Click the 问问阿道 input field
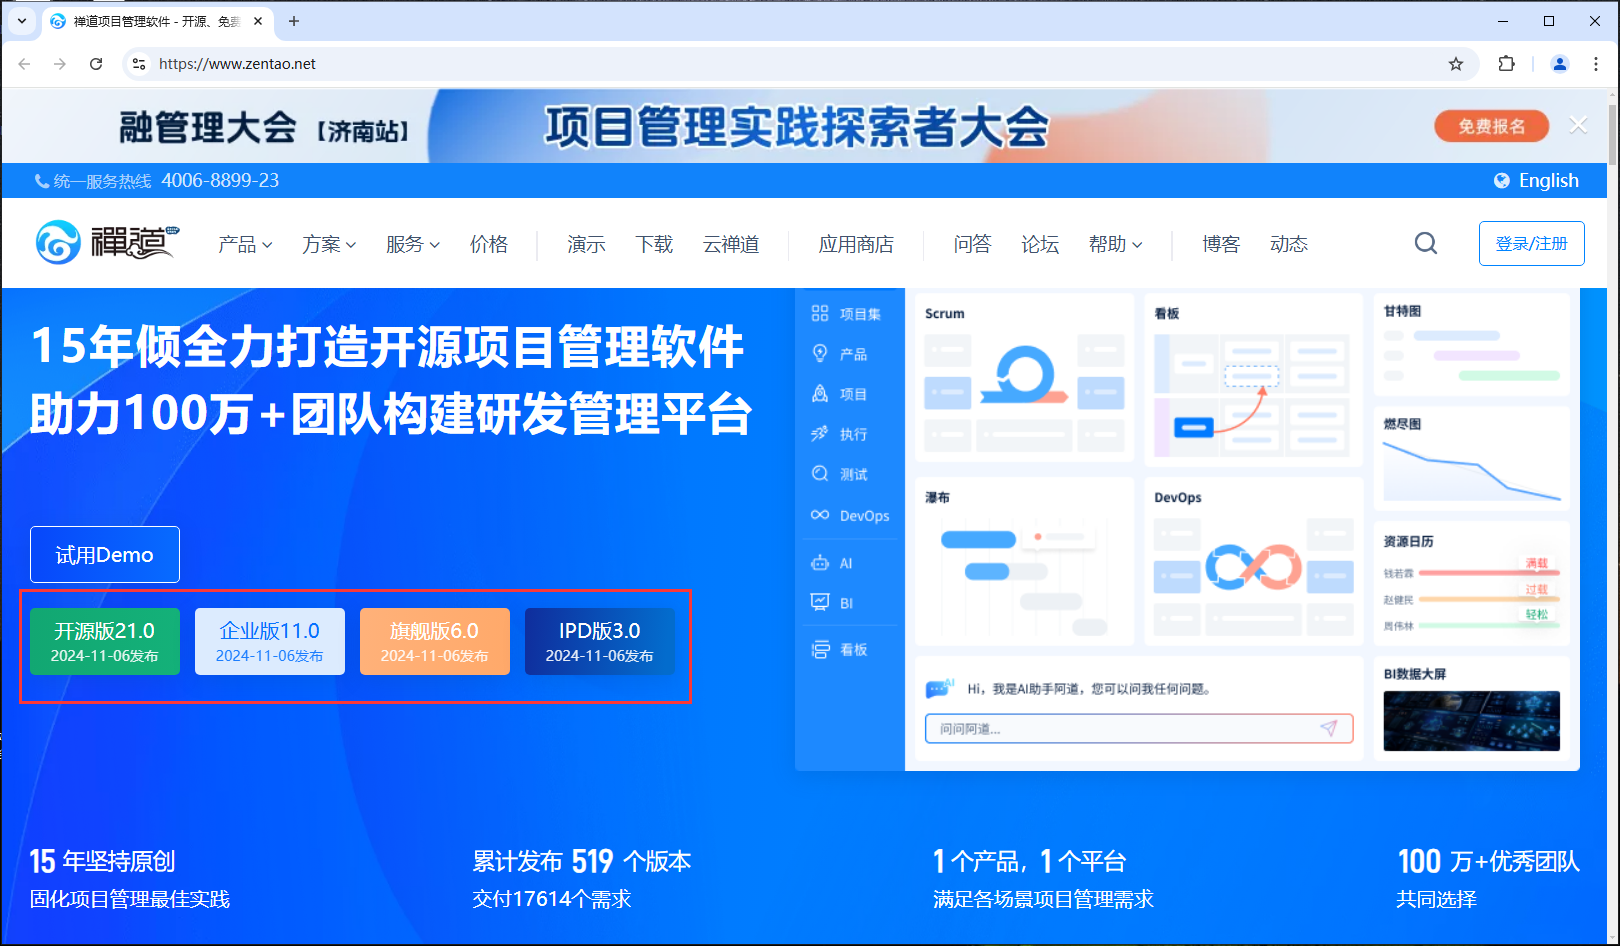 1139,728
